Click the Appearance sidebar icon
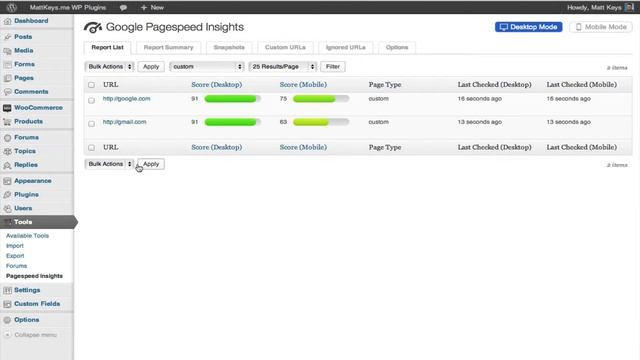The width and height of the screenshot is (640, 360). [7, 181]
